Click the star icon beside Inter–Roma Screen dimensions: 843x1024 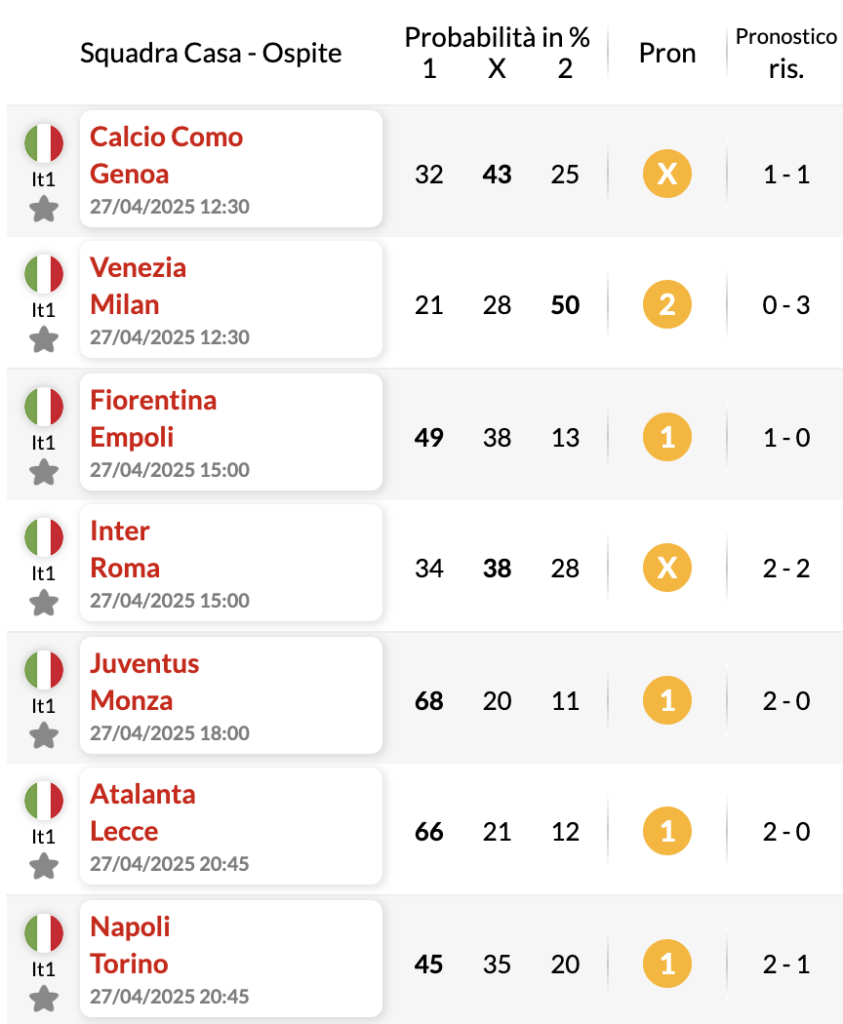44,603
